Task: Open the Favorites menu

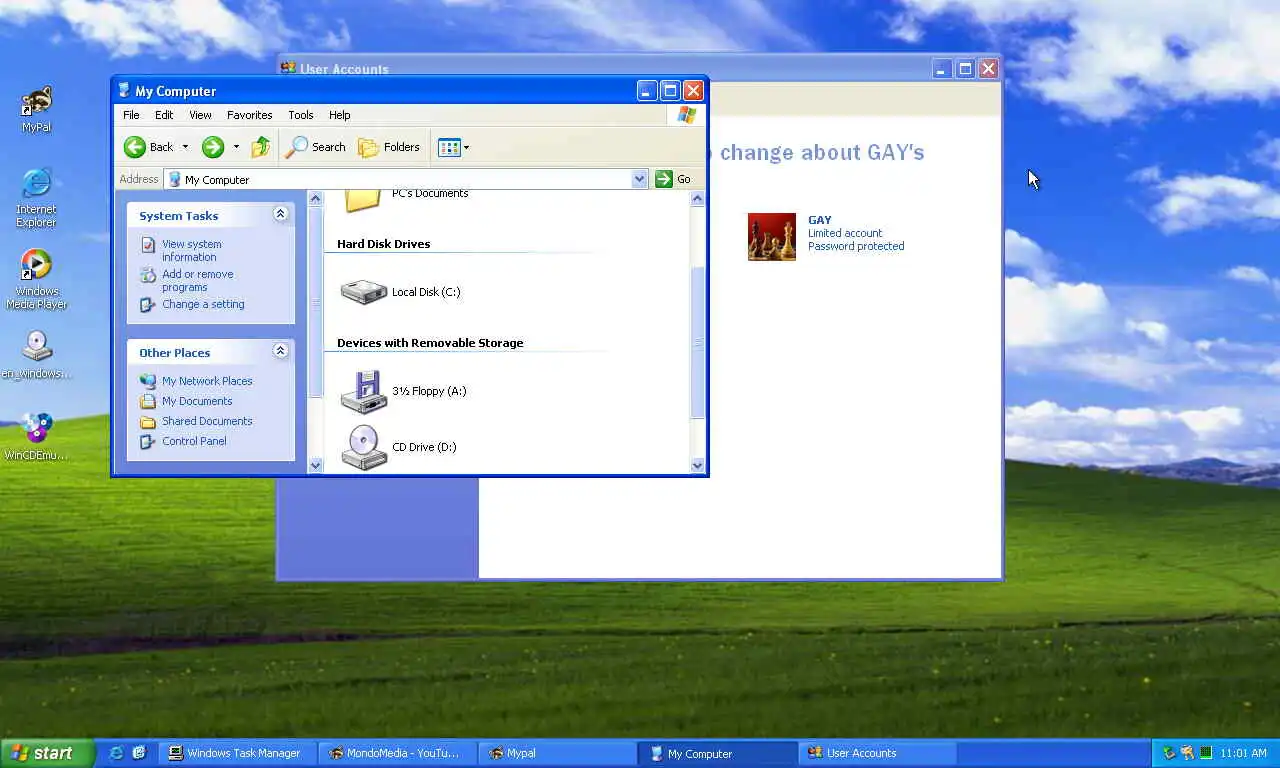Action: [x=249, y=115]
